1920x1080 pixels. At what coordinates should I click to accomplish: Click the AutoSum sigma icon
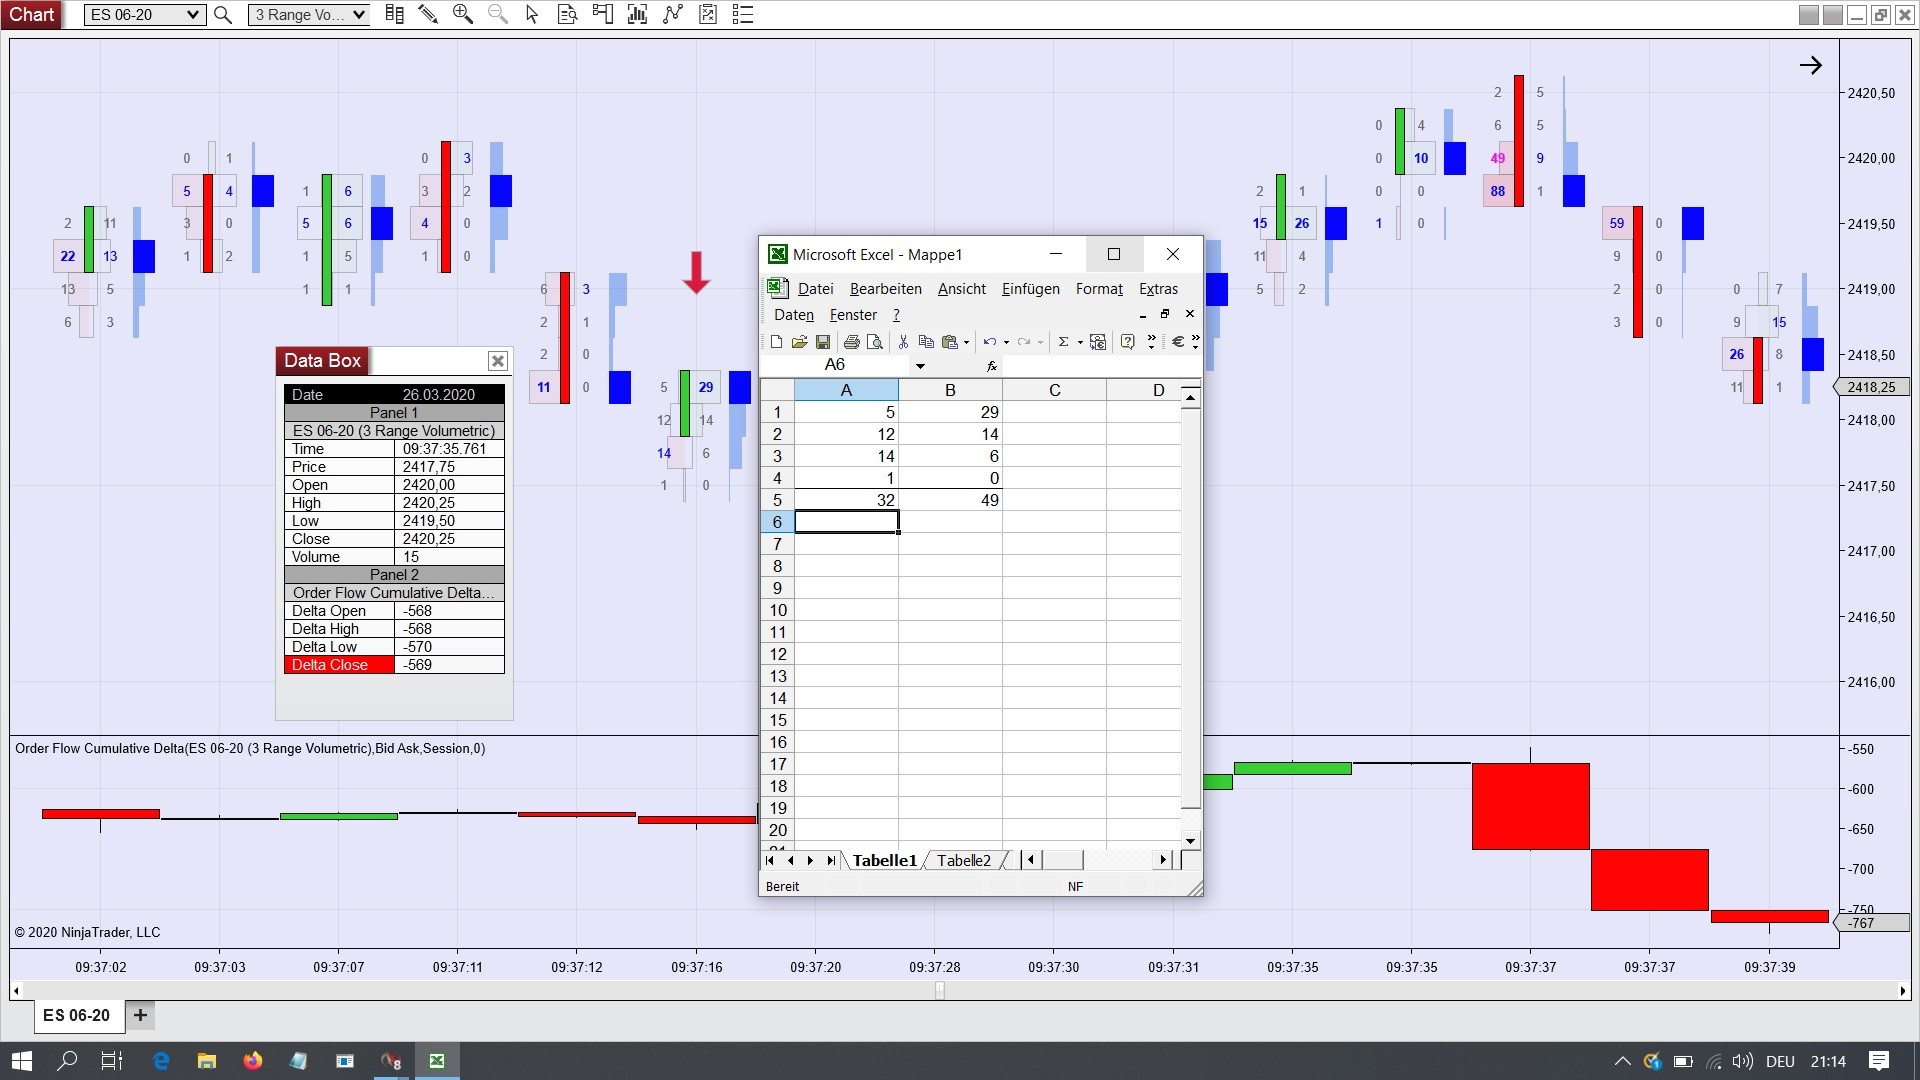(x=1063, y=342)
